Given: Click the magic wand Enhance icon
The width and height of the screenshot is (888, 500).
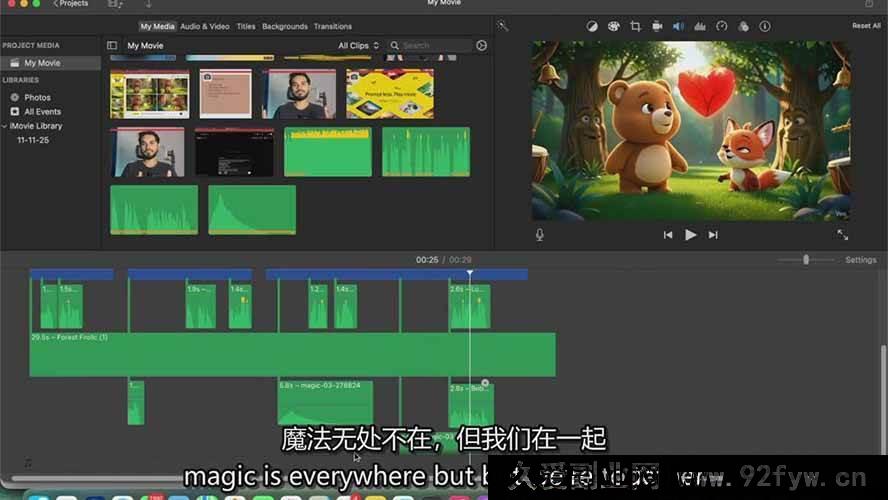Looking at the screenshot, I should (x=503, y=26).
